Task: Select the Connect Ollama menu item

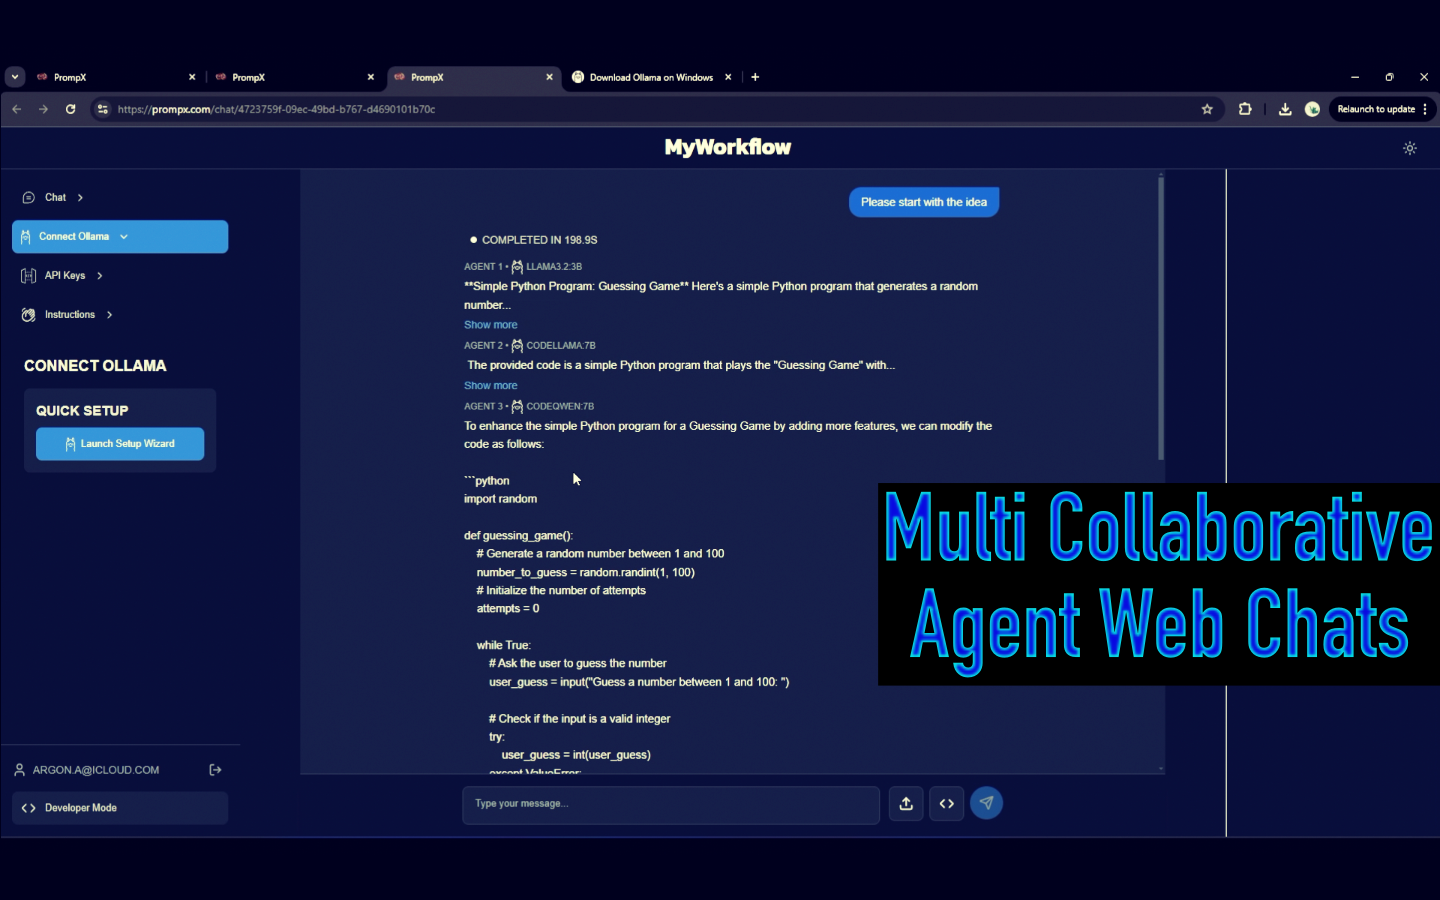Action: coord(120,237)
